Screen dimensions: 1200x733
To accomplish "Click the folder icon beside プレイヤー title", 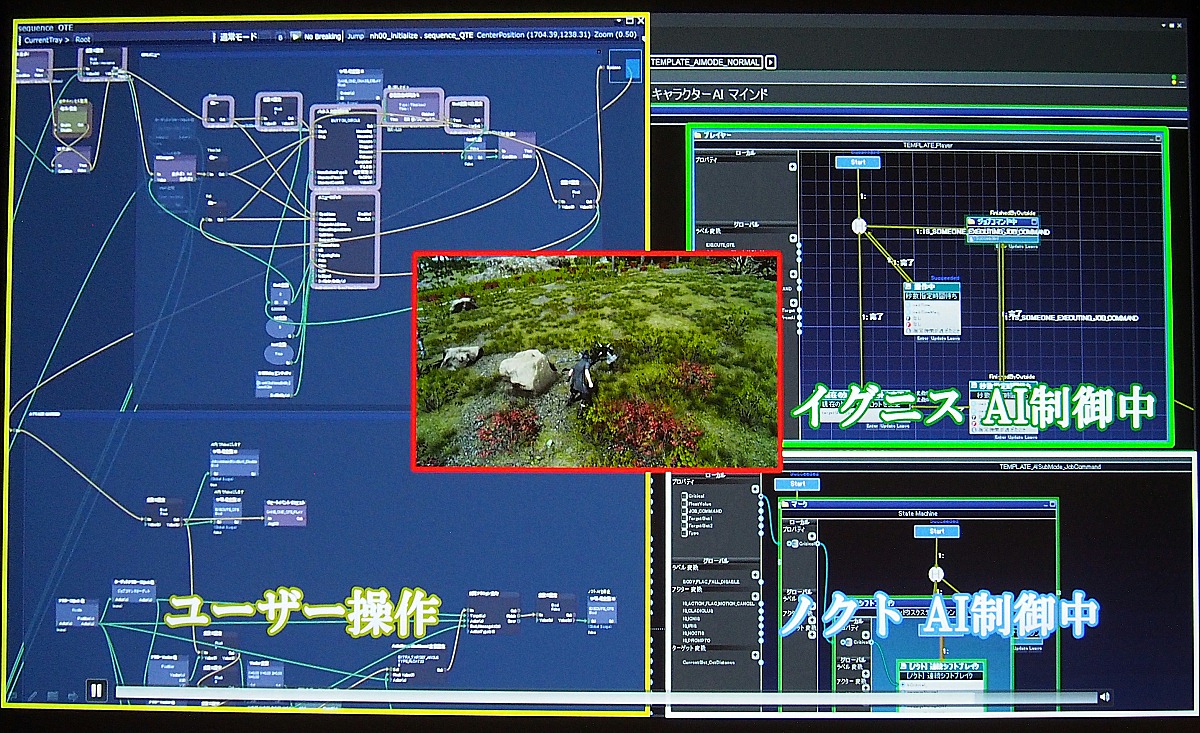I will click(695, 133).
